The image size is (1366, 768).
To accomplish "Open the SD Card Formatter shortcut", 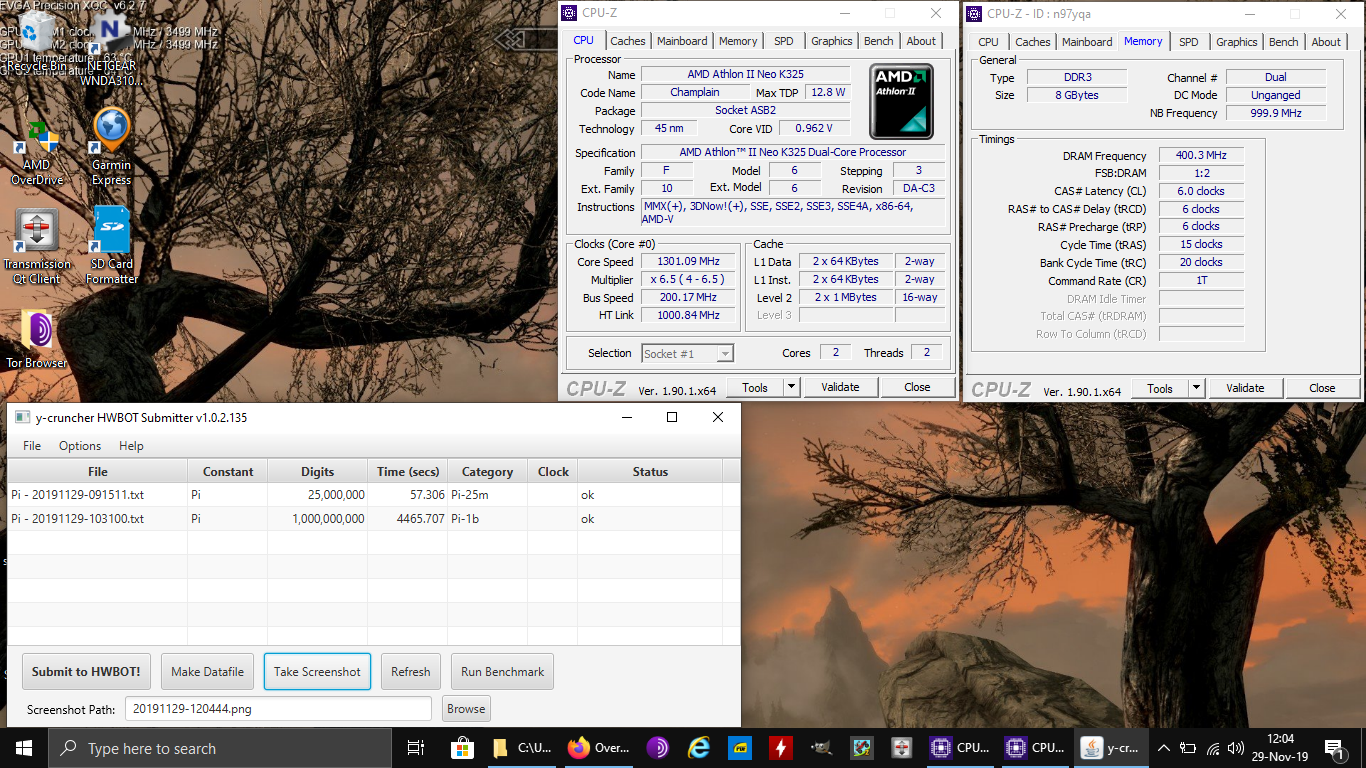I will pyautogui.click(x=111, y=246).
